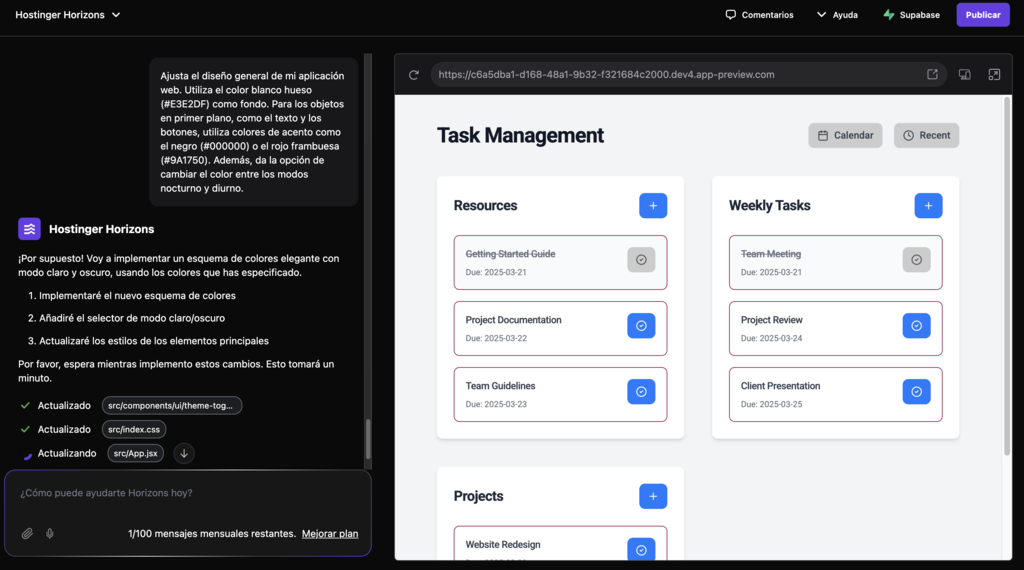Expand the Ayuda help menu
This screenshot has height=570, width=1024.
coord(837,14)
